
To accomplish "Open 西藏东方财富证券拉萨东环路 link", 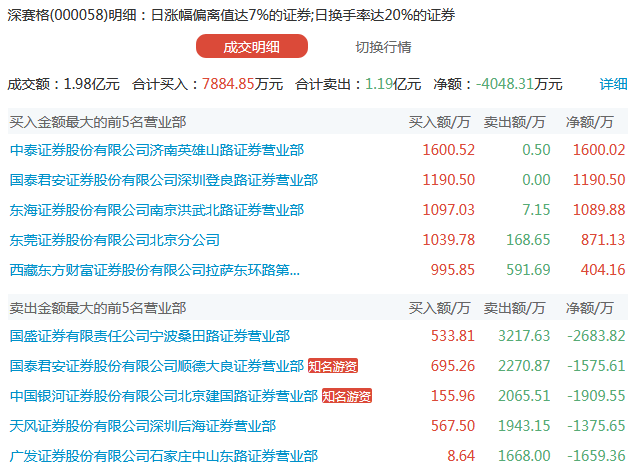I will pyautogui.click(x=155, y=270).
